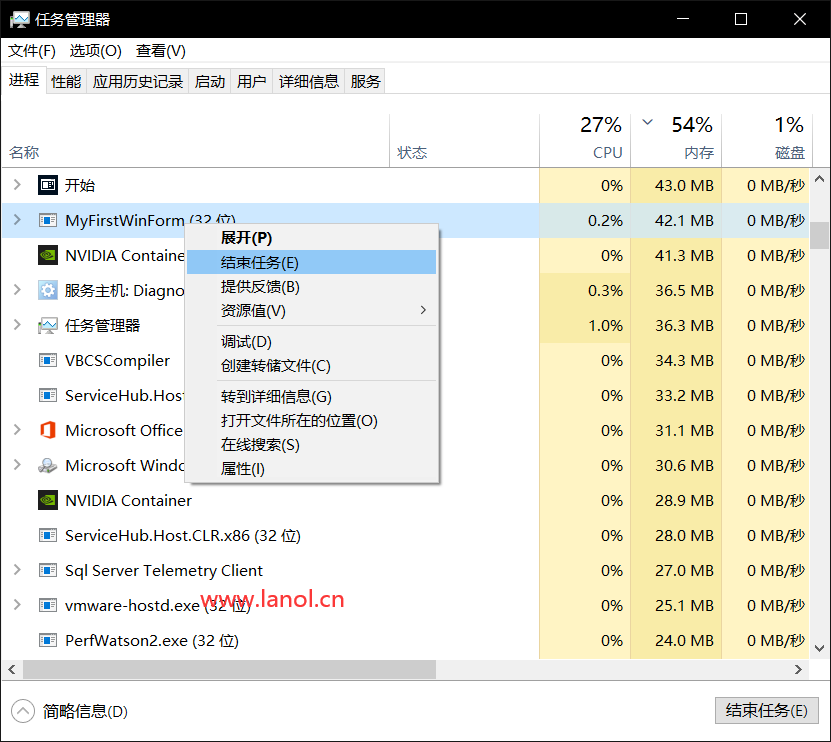The width and height of the screenshot is (831, 742).
Task: Click the vmware-hostd.exe process icon
Action: tap(48, 605)
